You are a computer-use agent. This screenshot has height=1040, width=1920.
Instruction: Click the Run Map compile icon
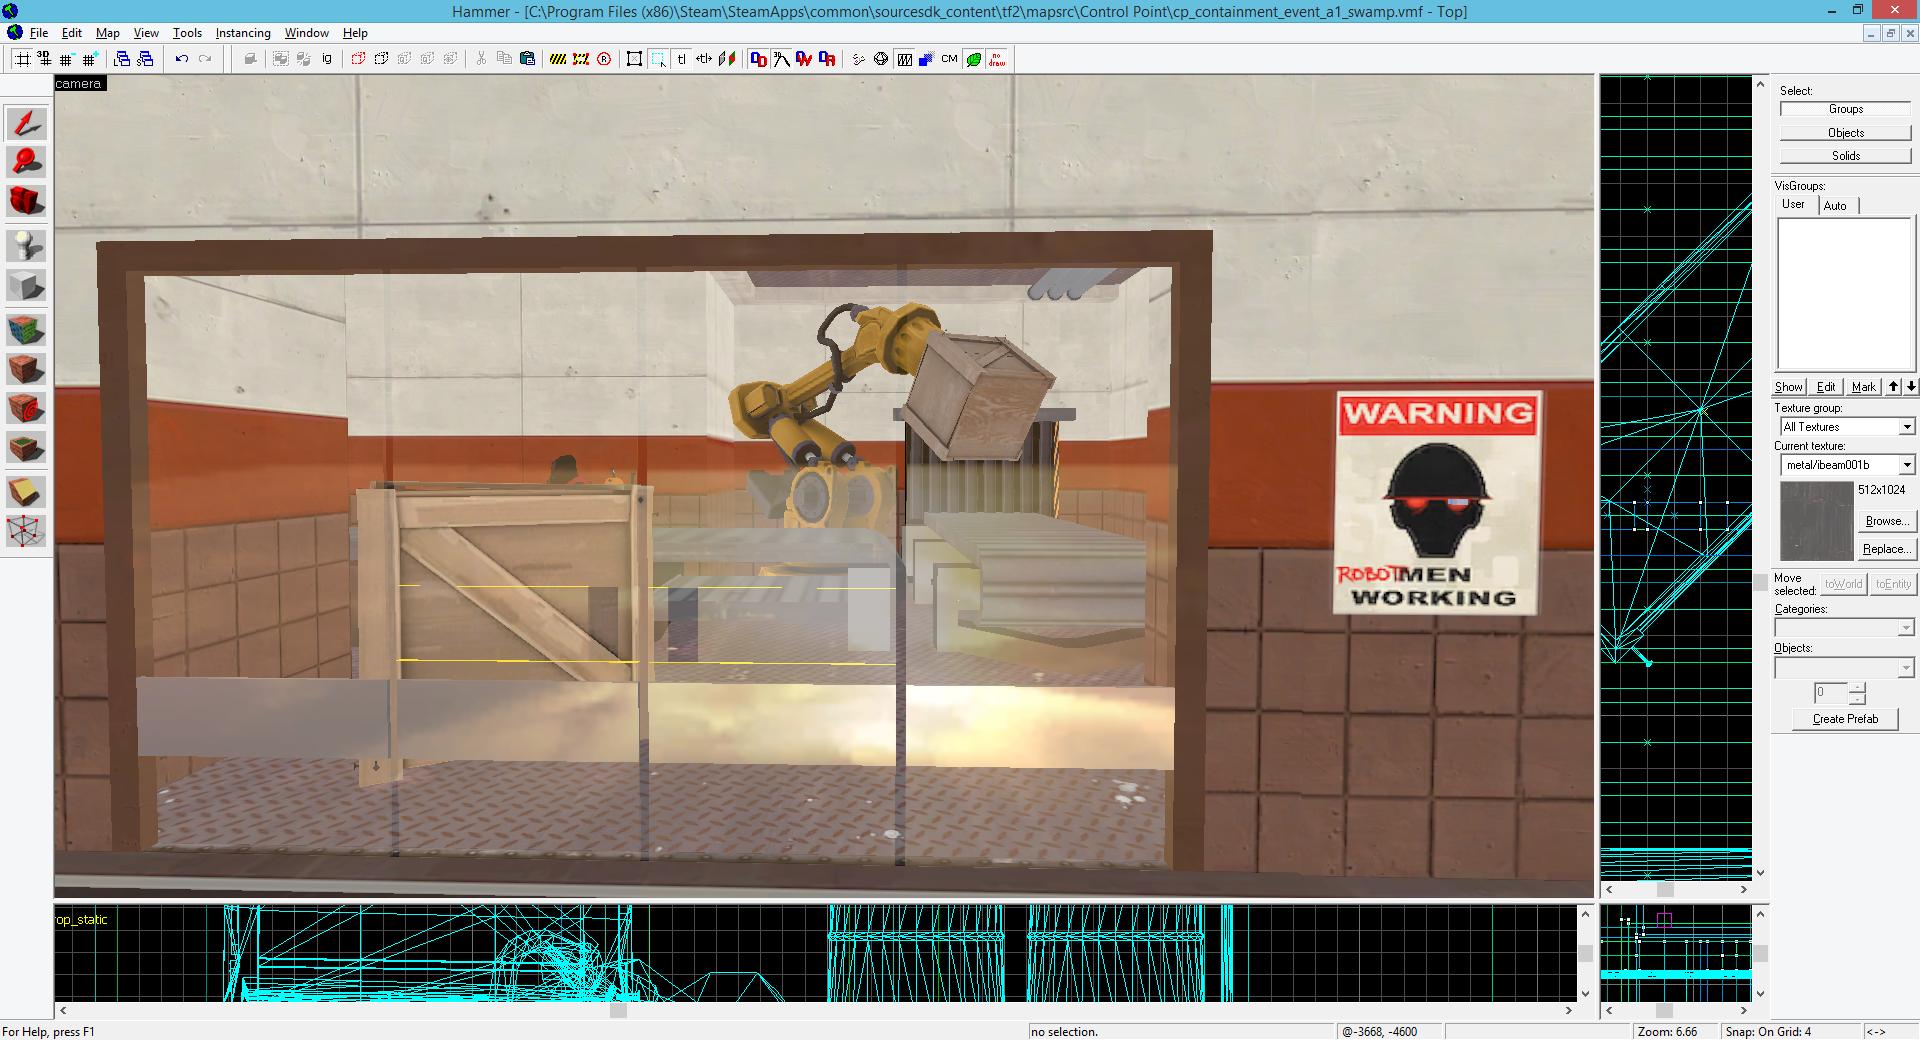tap(858, 59)
